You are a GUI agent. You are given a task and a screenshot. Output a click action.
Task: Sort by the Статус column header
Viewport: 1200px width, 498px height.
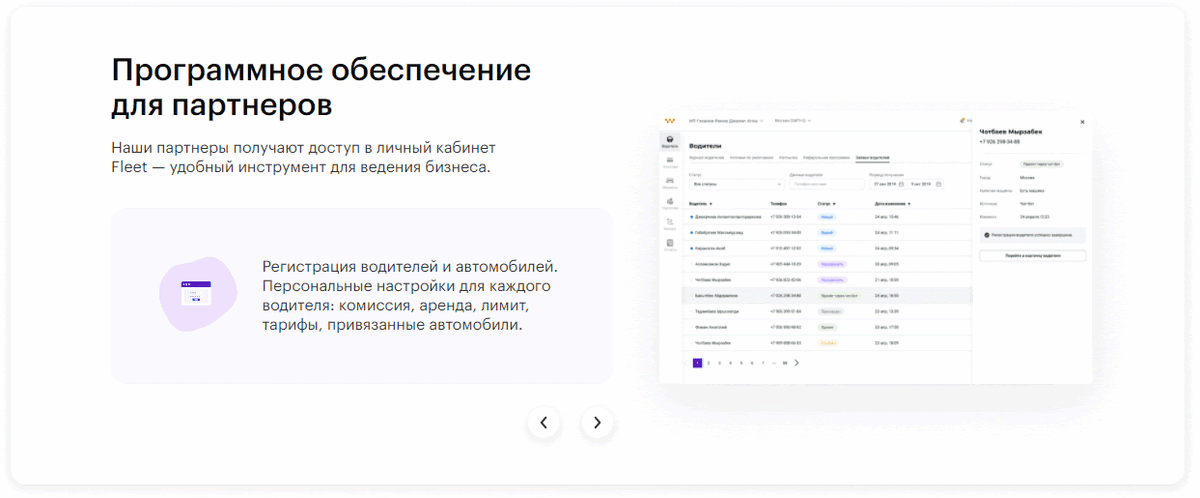point(827,203)
